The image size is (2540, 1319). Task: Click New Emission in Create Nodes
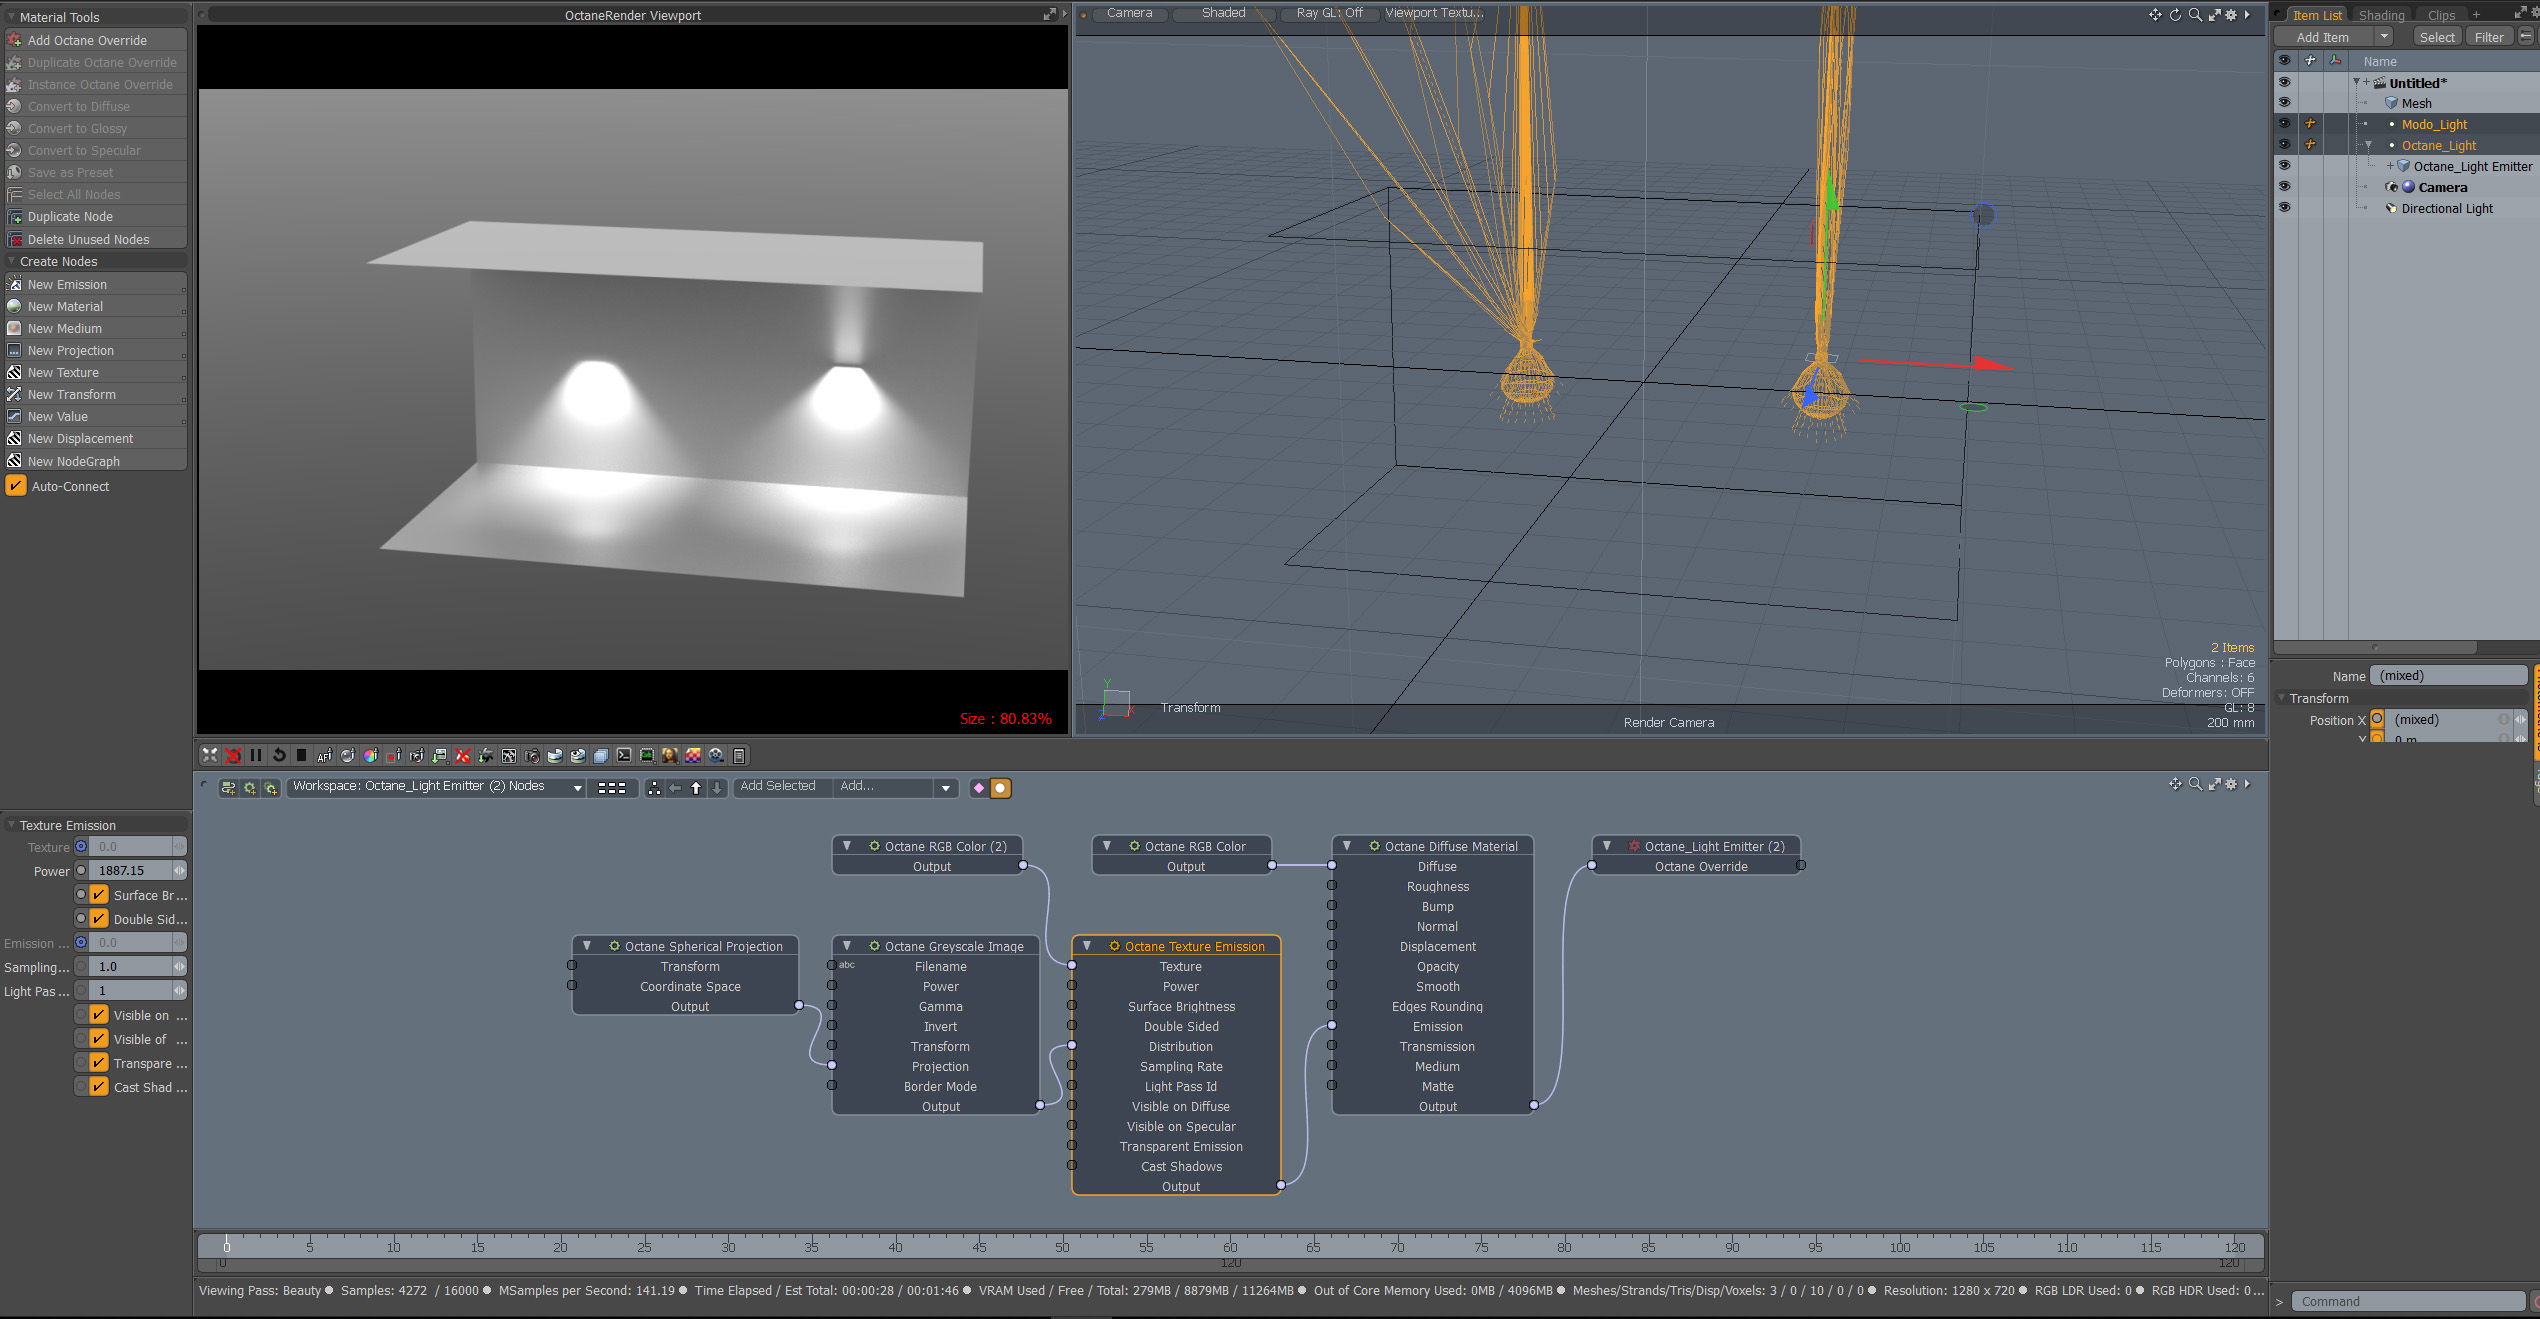pos(67,284)
